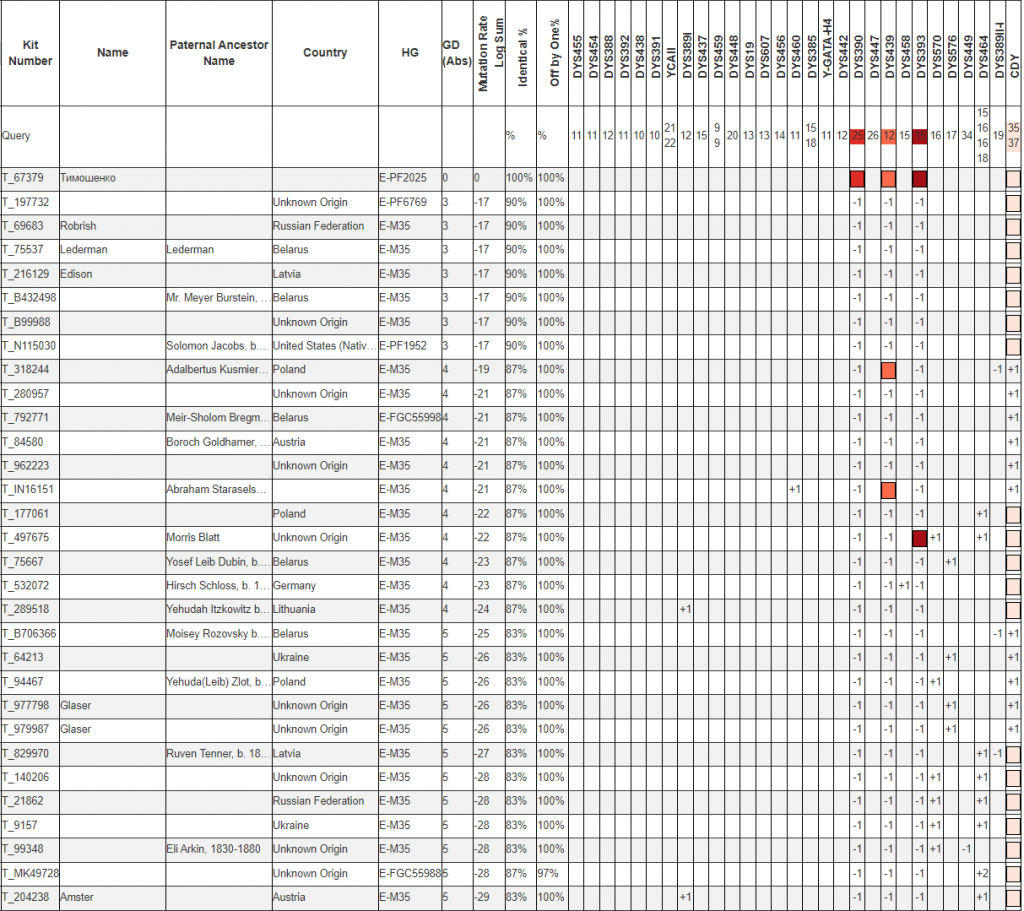Select the Mutation Rate Log Sum header

click(490, 55)
